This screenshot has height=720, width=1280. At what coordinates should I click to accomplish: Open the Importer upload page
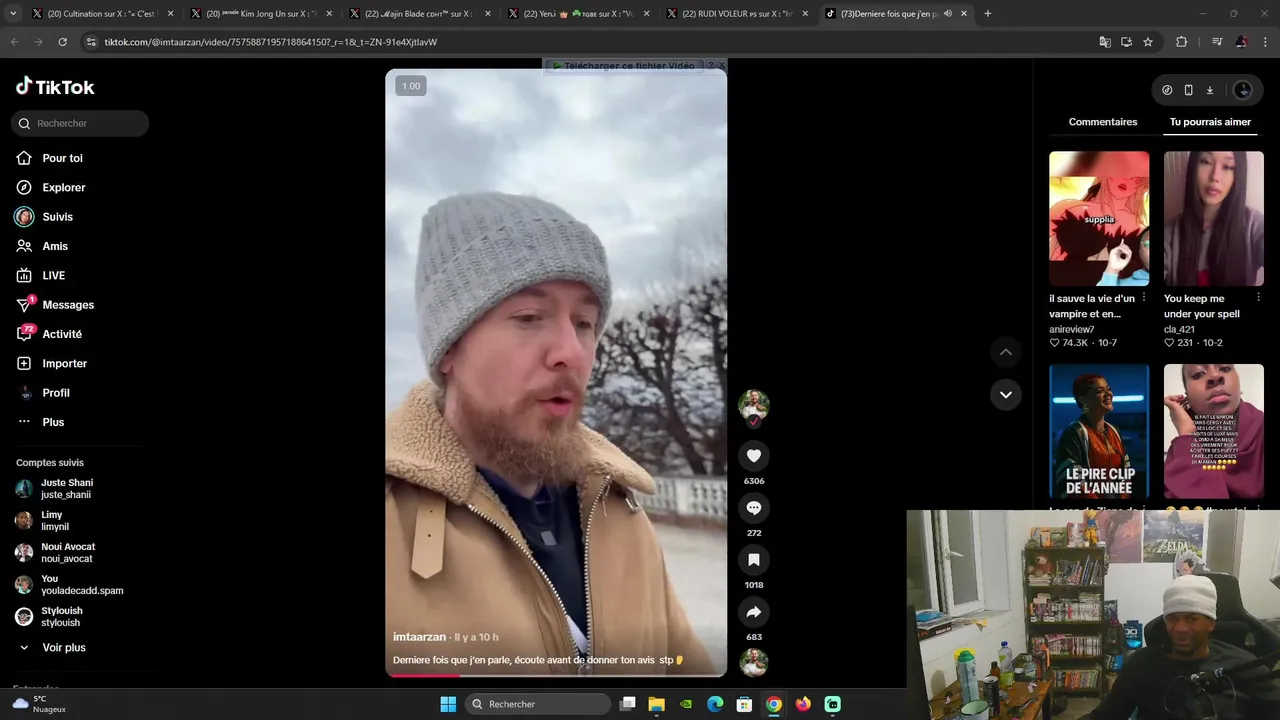click(64, 363)
